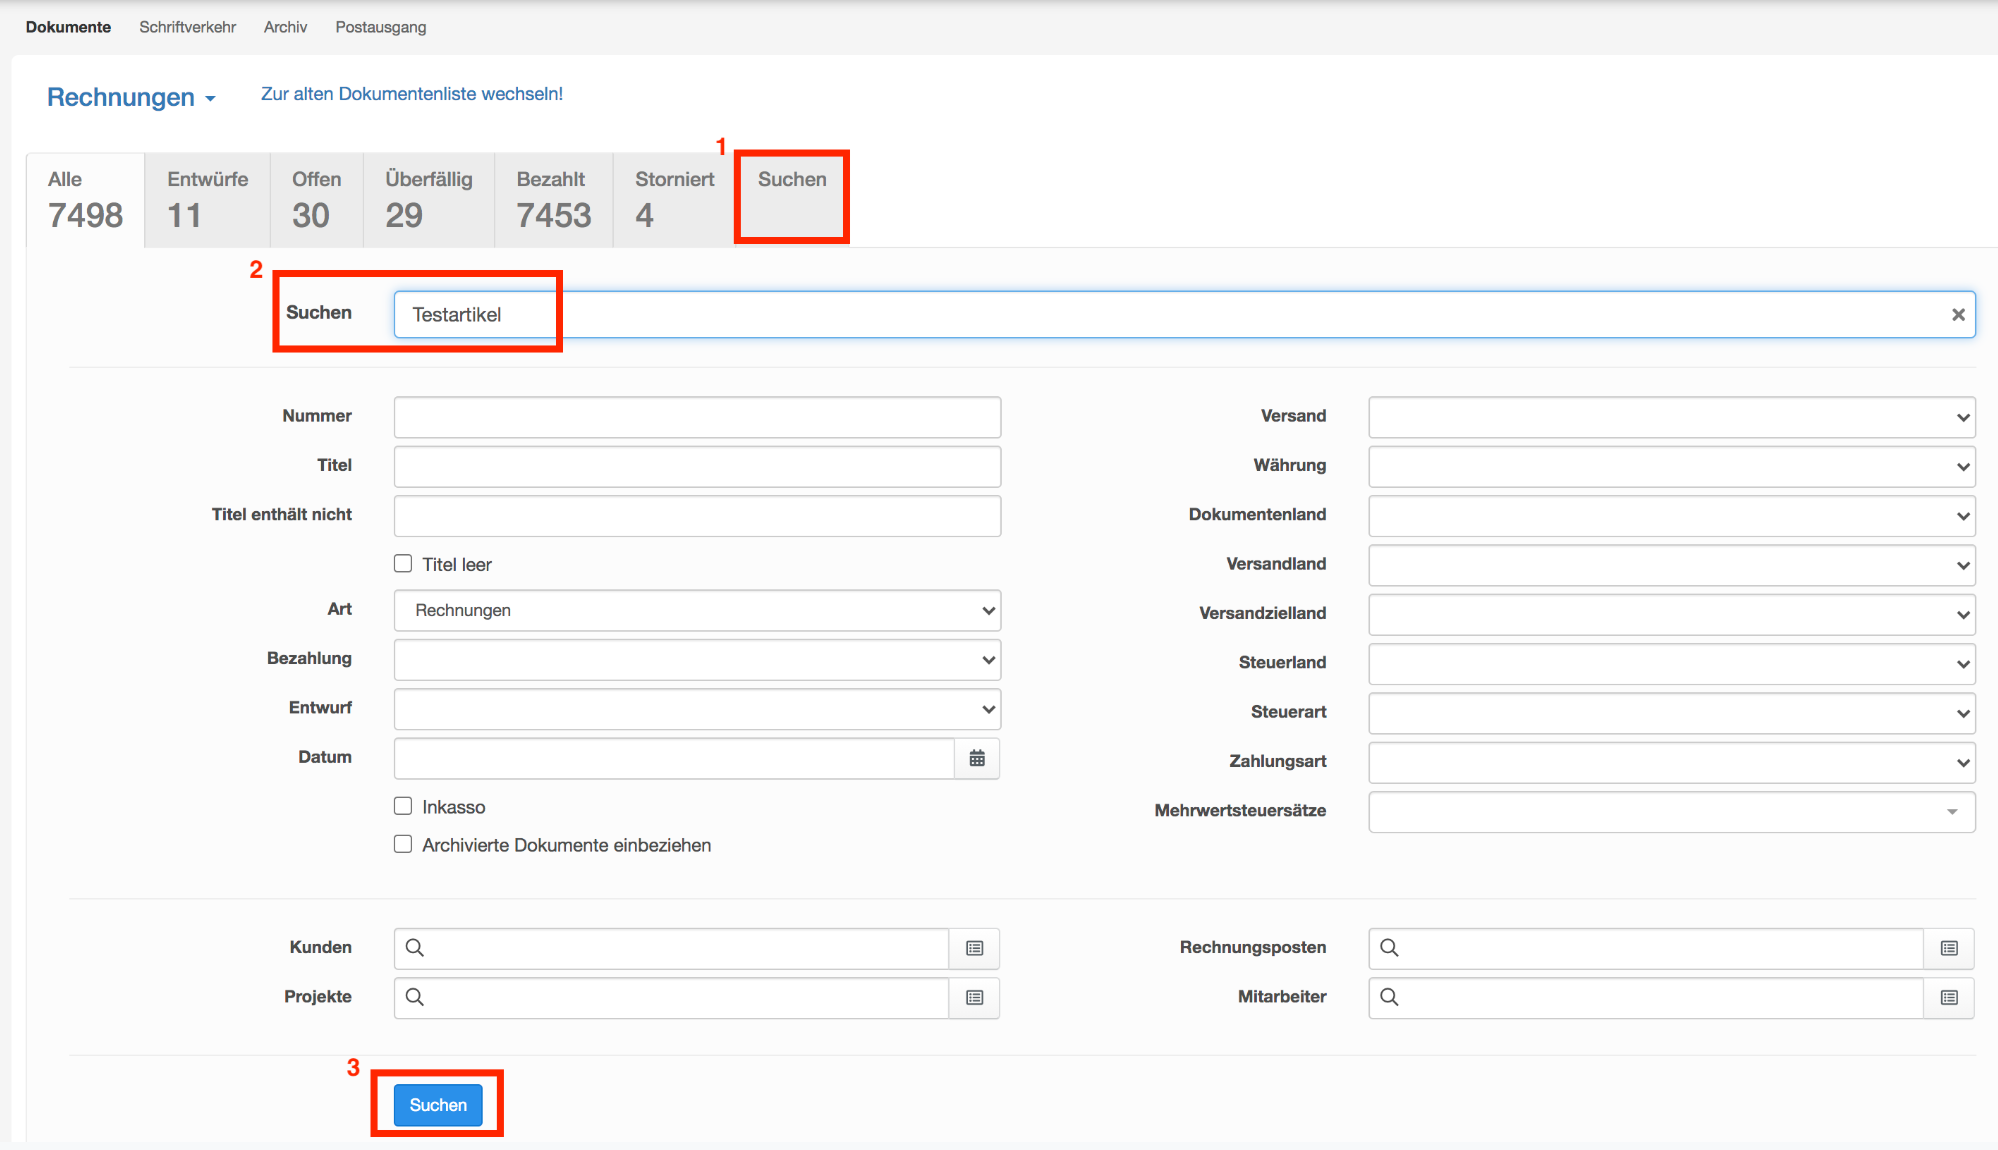Image resolution: width=1998 pixels, height=1150 pixels.
Task: Check Archivierte Dokumente einbeziehen
Action: (x=403, y=844)
